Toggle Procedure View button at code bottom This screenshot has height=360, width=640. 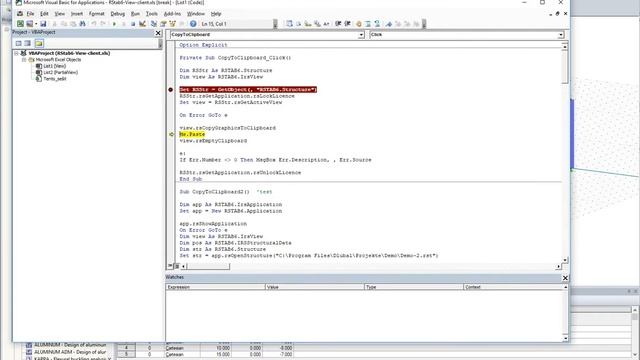tap(170, 266)
